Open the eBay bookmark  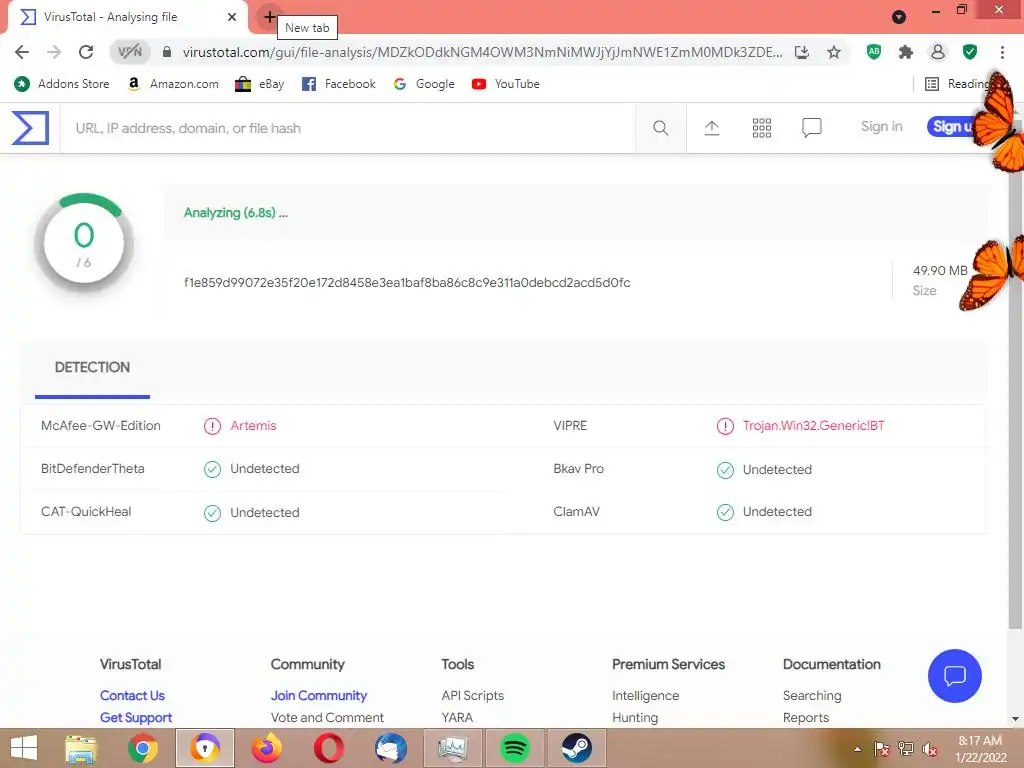260,84
